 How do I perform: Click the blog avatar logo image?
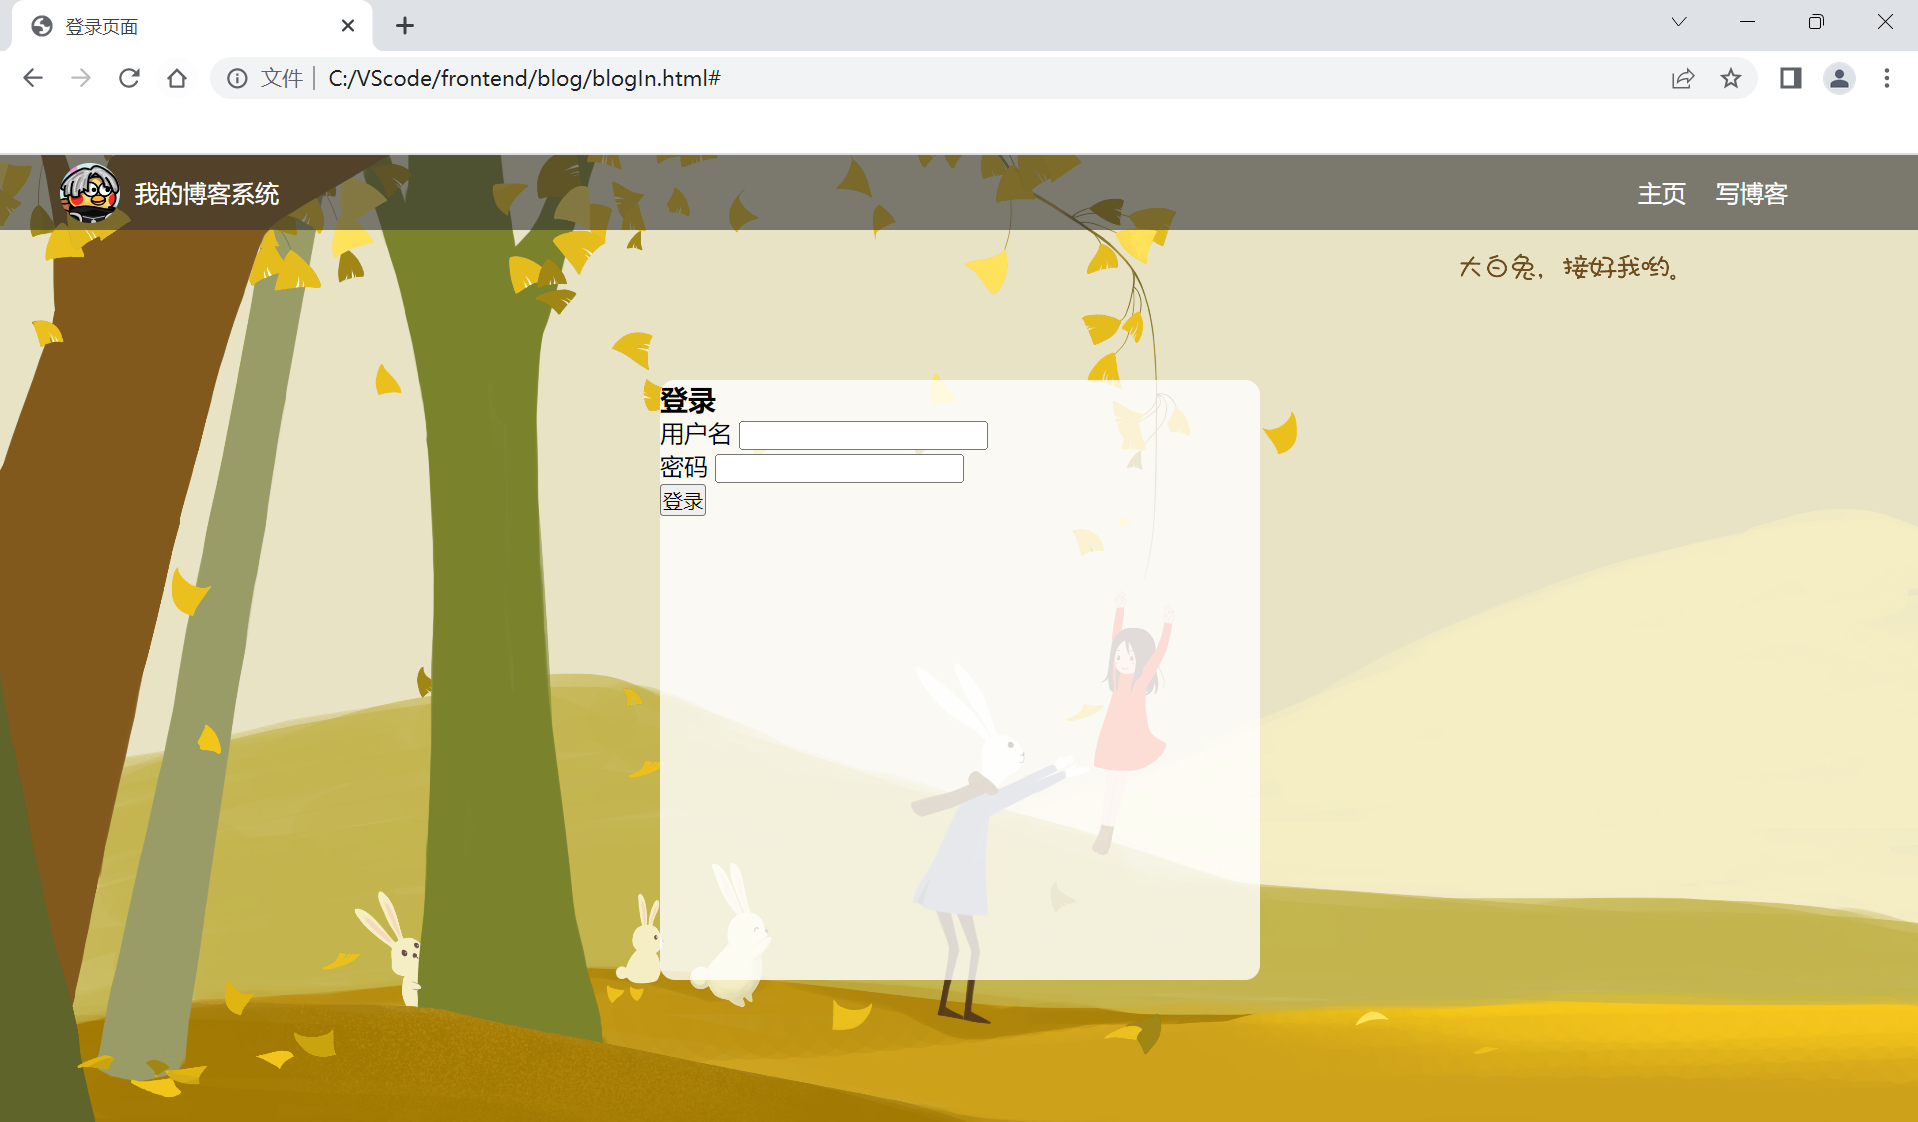pos(90,192)
